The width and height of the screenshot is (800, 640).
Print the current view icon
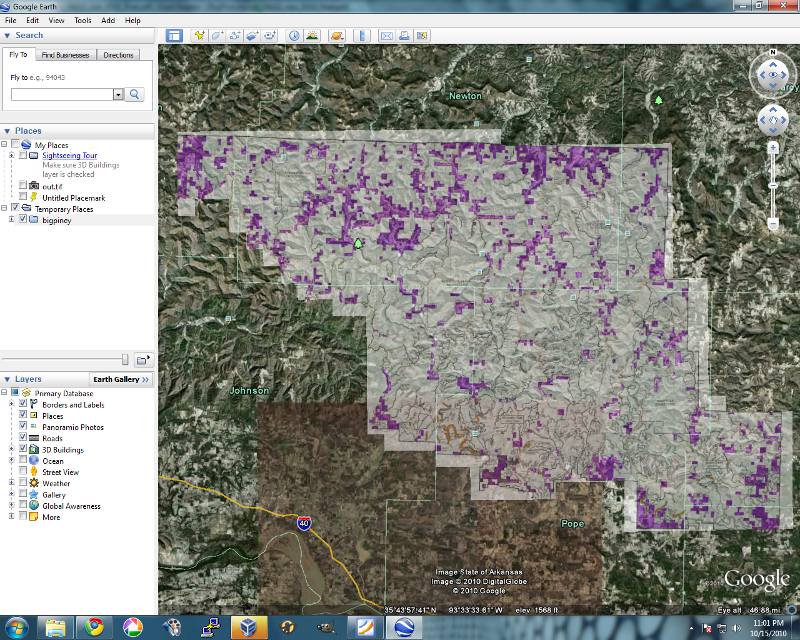(x=404, y=36)
